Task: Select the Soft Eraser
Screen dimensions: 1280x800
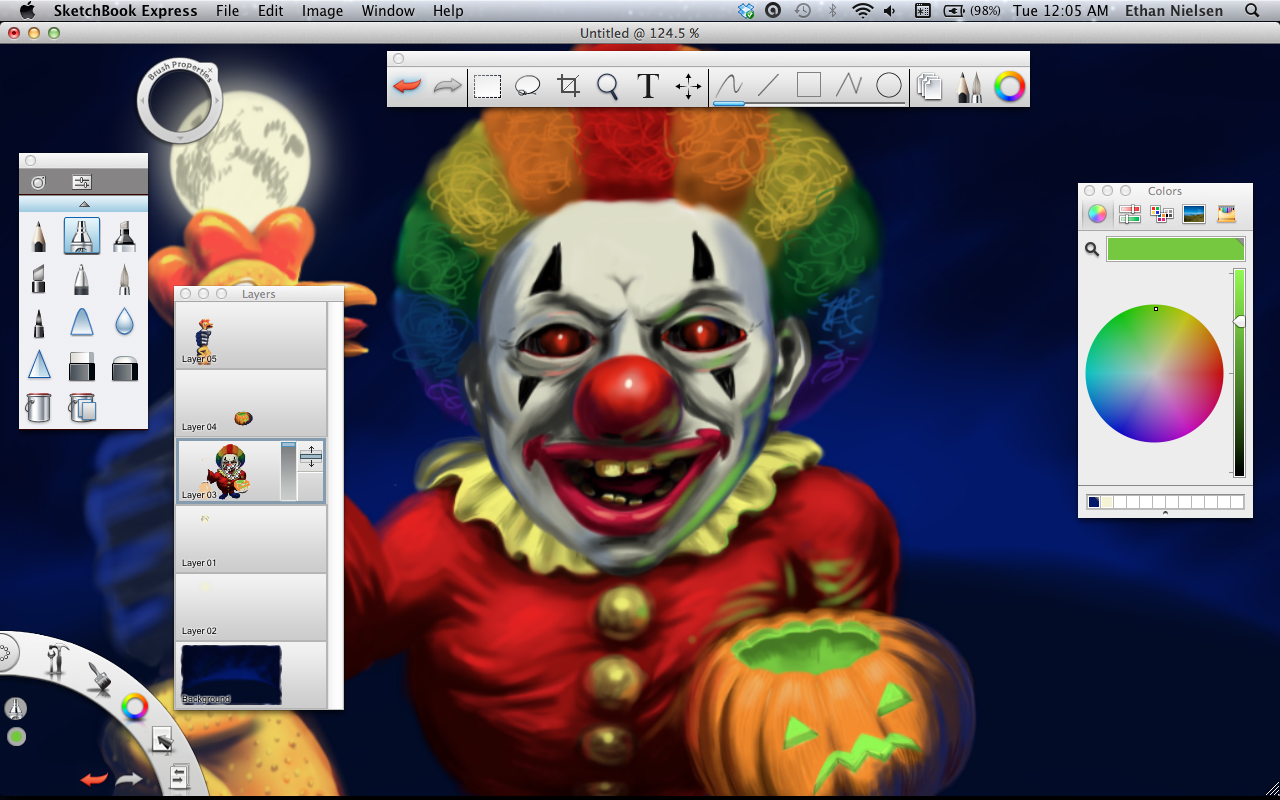Action: [124, 367]
